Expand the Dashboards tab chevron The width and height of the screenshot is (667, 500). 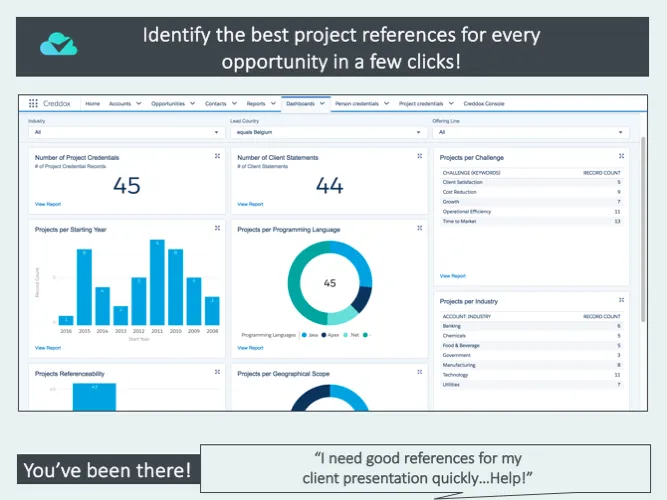(x=322, y=103)
